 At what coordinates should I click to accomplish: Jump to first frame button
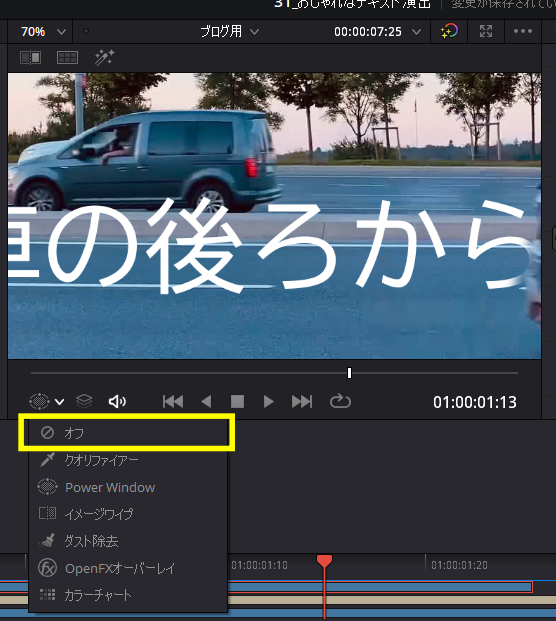click(x=173, y=402)
